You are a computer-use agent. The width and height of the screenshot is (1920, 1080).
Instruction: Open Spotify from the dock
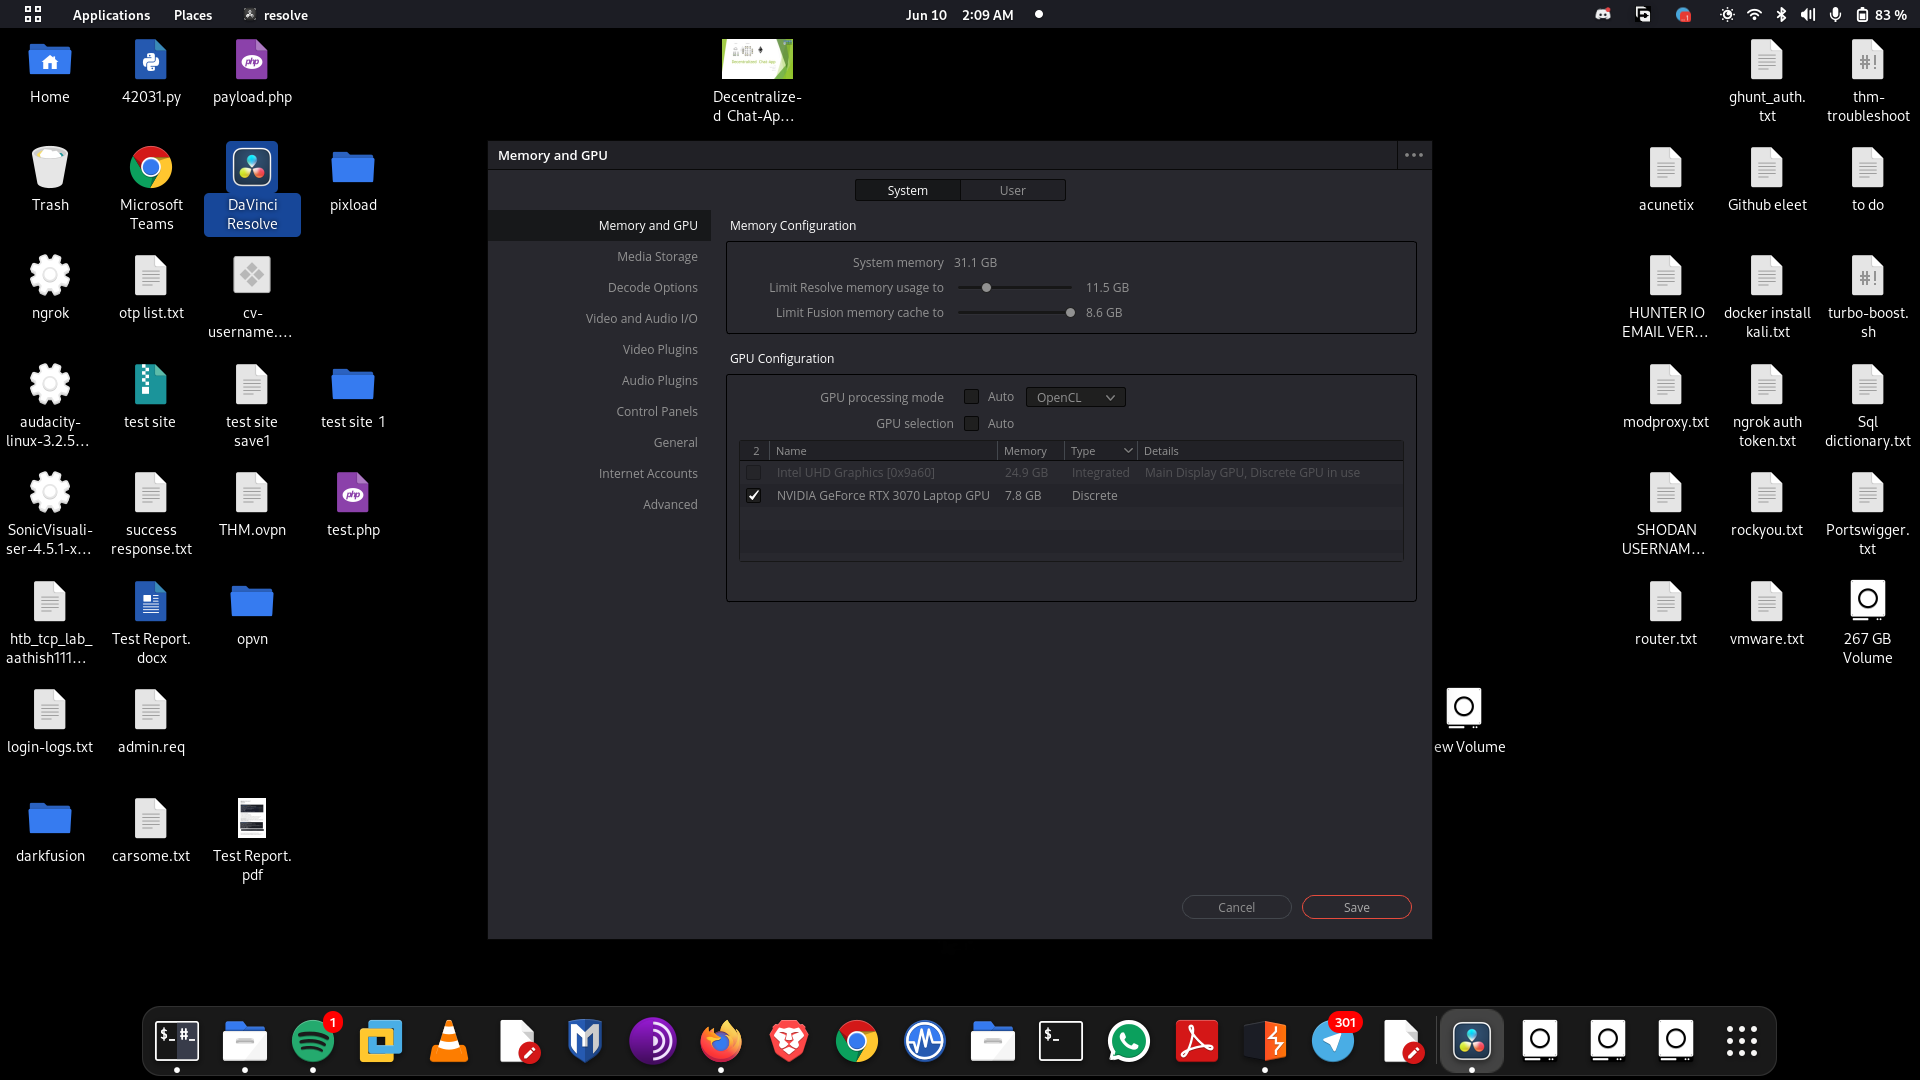tap(313, 1041)
